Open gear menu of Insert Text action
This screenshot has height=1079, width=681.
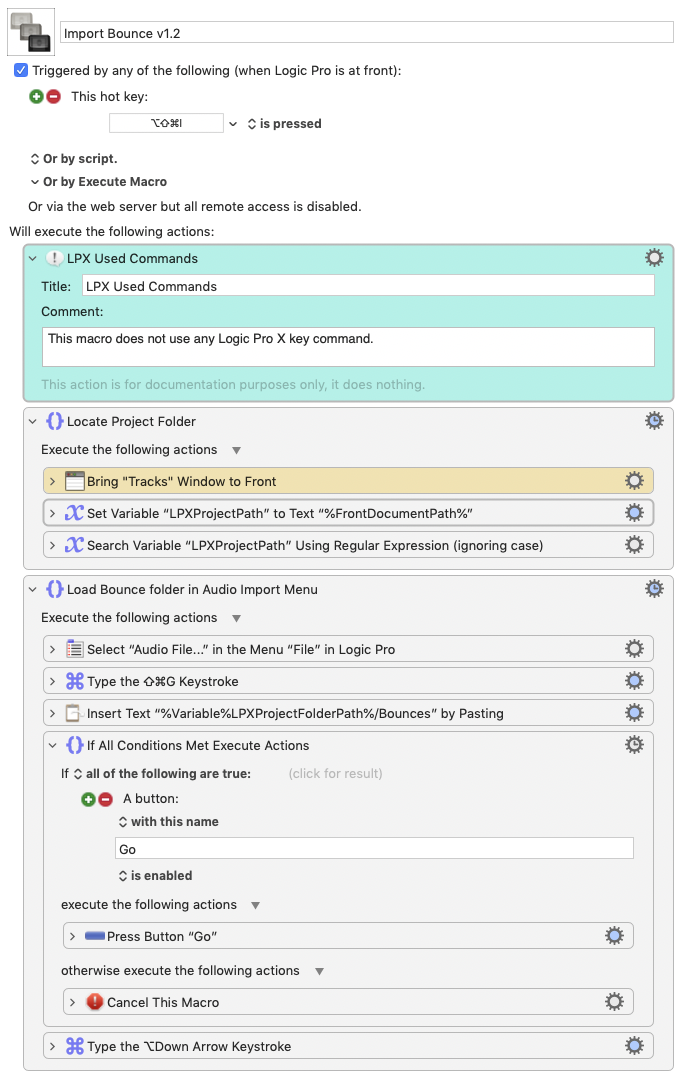pos(634,712)
